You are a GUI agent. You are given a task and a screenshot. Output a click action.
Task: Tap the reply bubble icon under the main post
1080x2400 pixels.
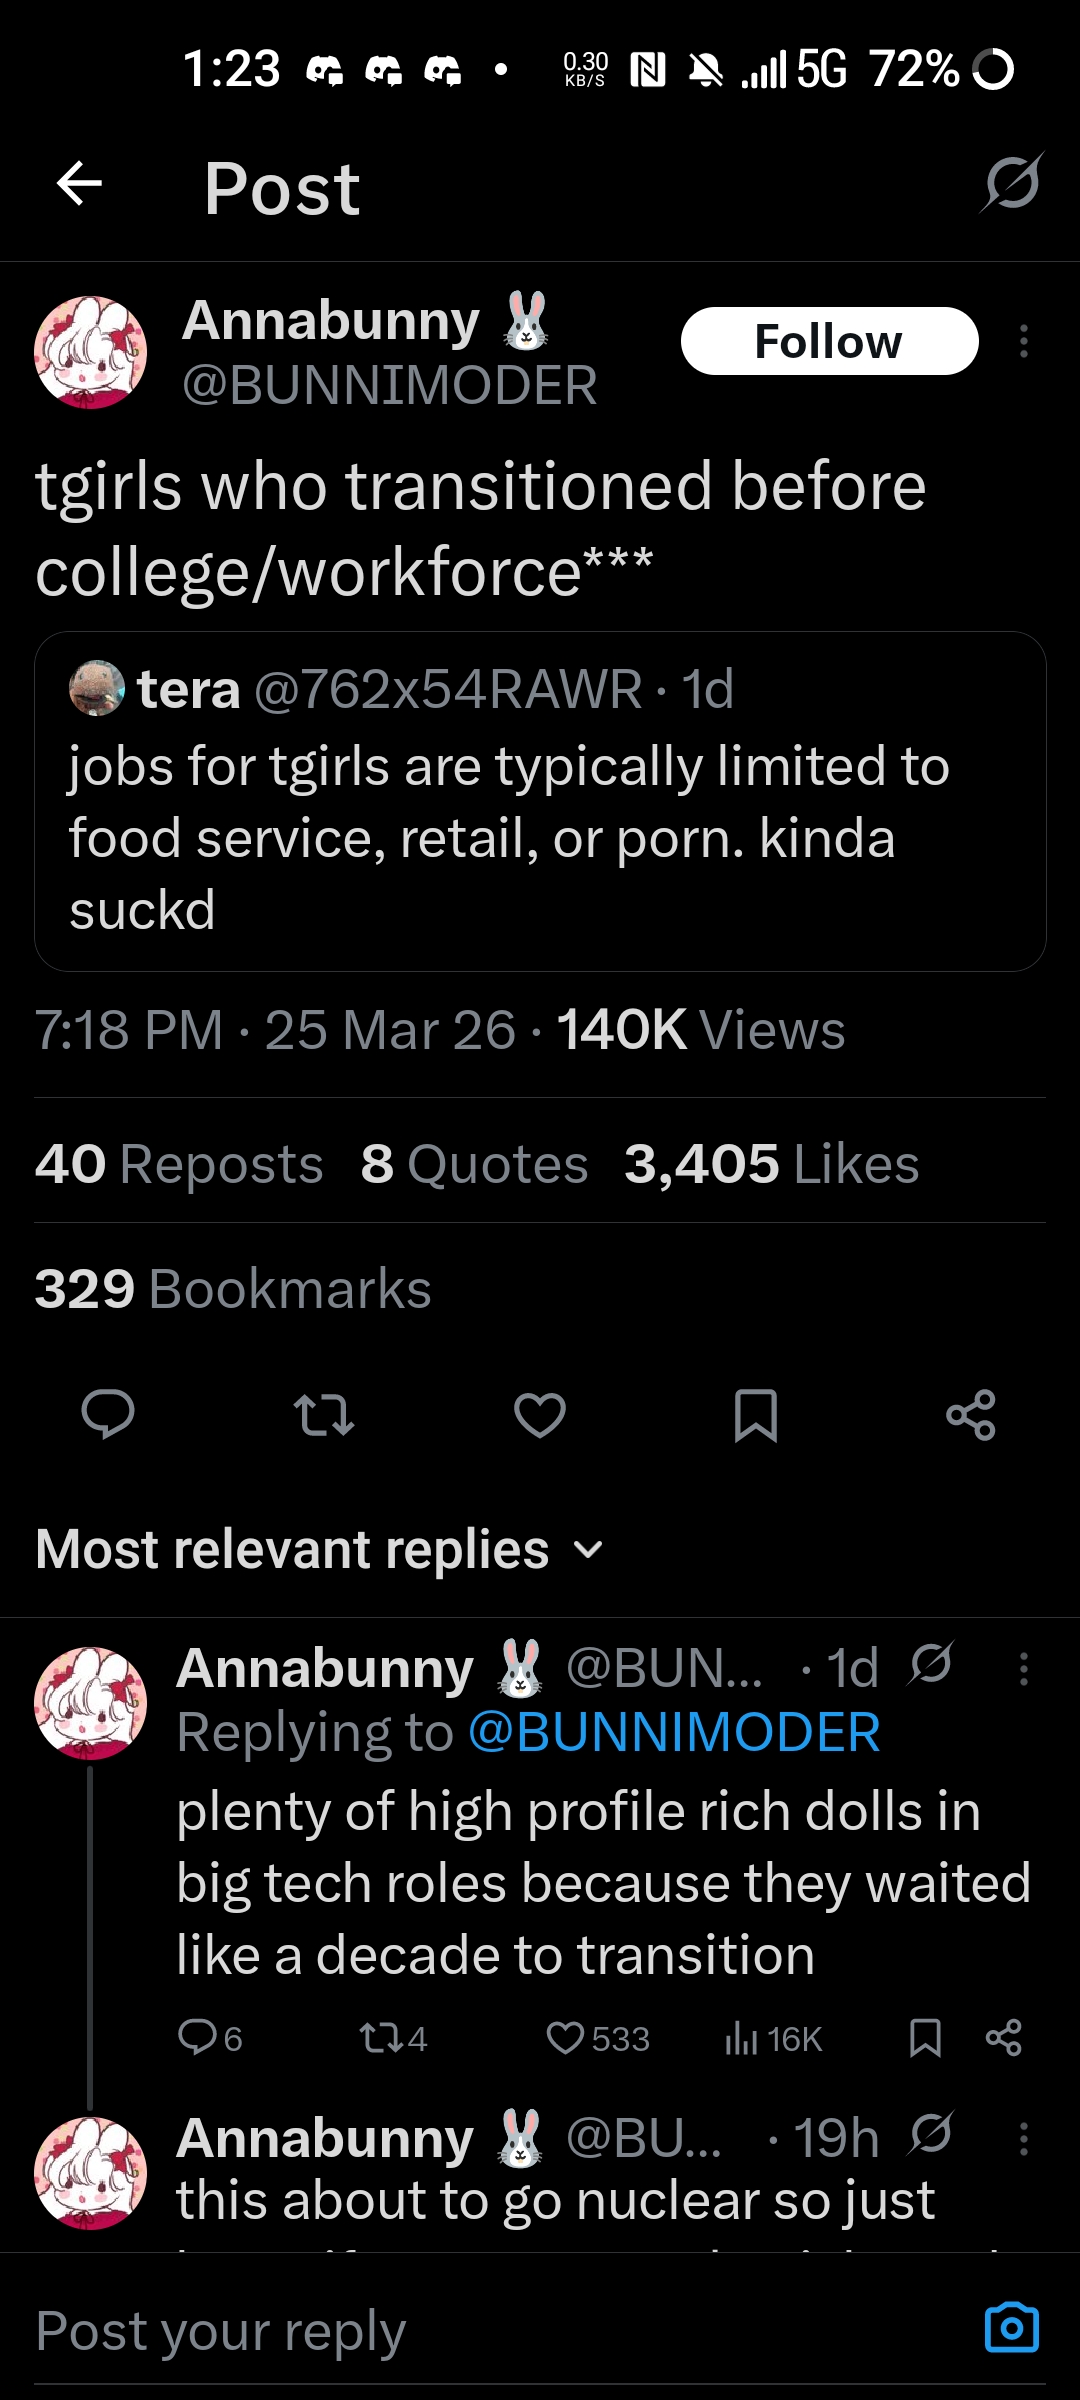click(108, 1414)
